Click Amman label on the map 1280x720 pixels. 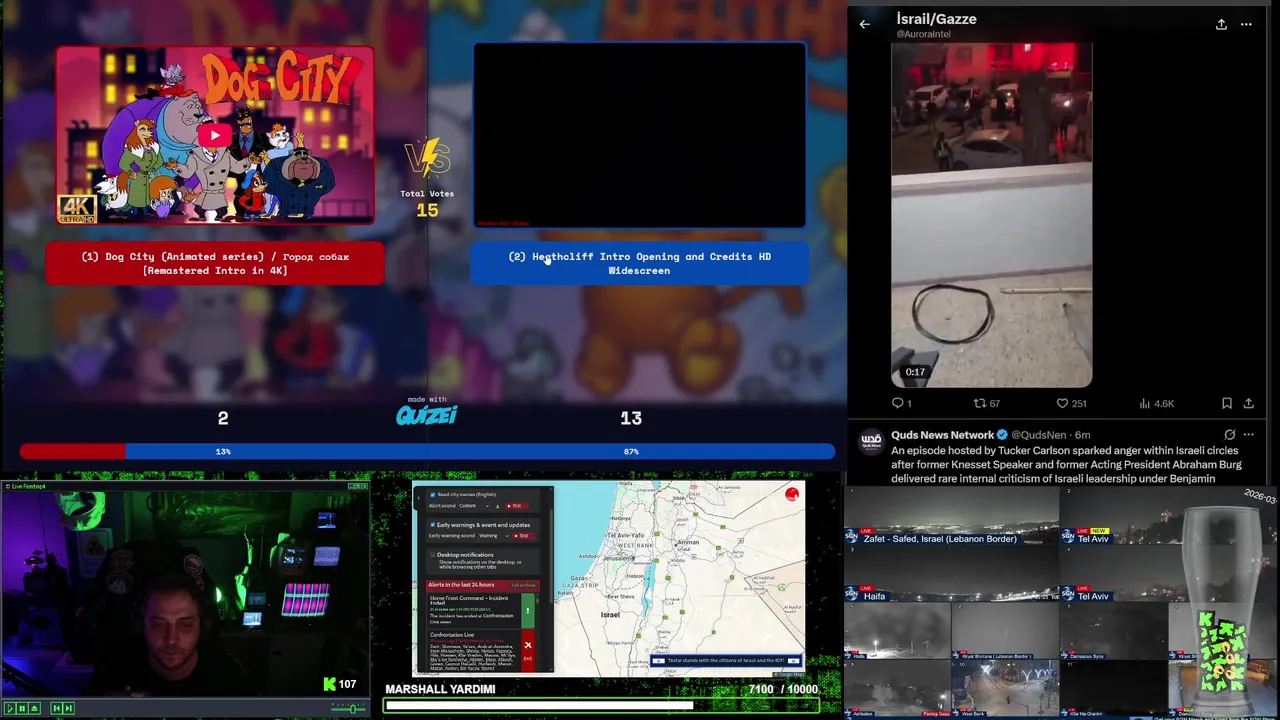689,542
